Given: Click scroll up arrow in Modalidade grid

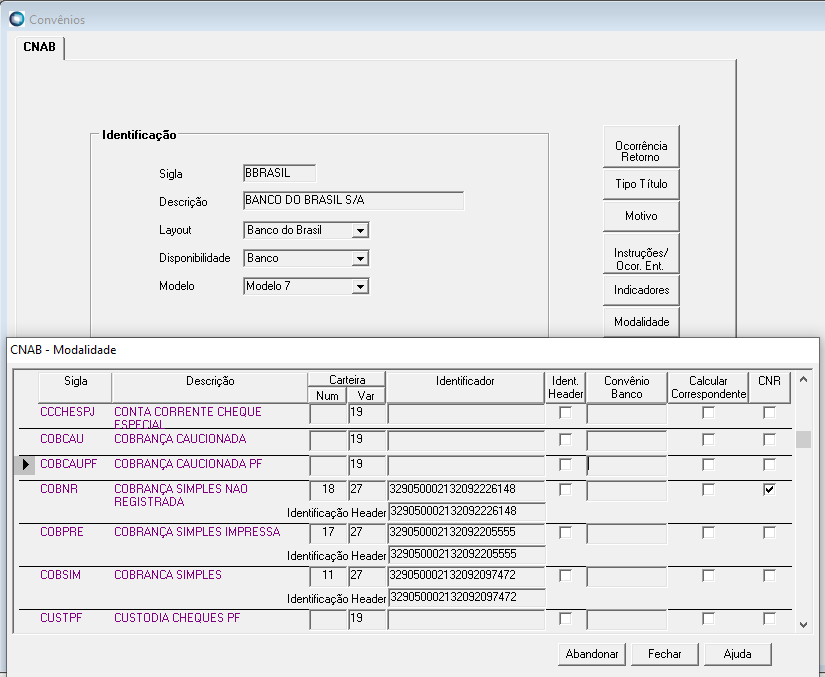Looking at the screenshot, I should click(803, 379).
